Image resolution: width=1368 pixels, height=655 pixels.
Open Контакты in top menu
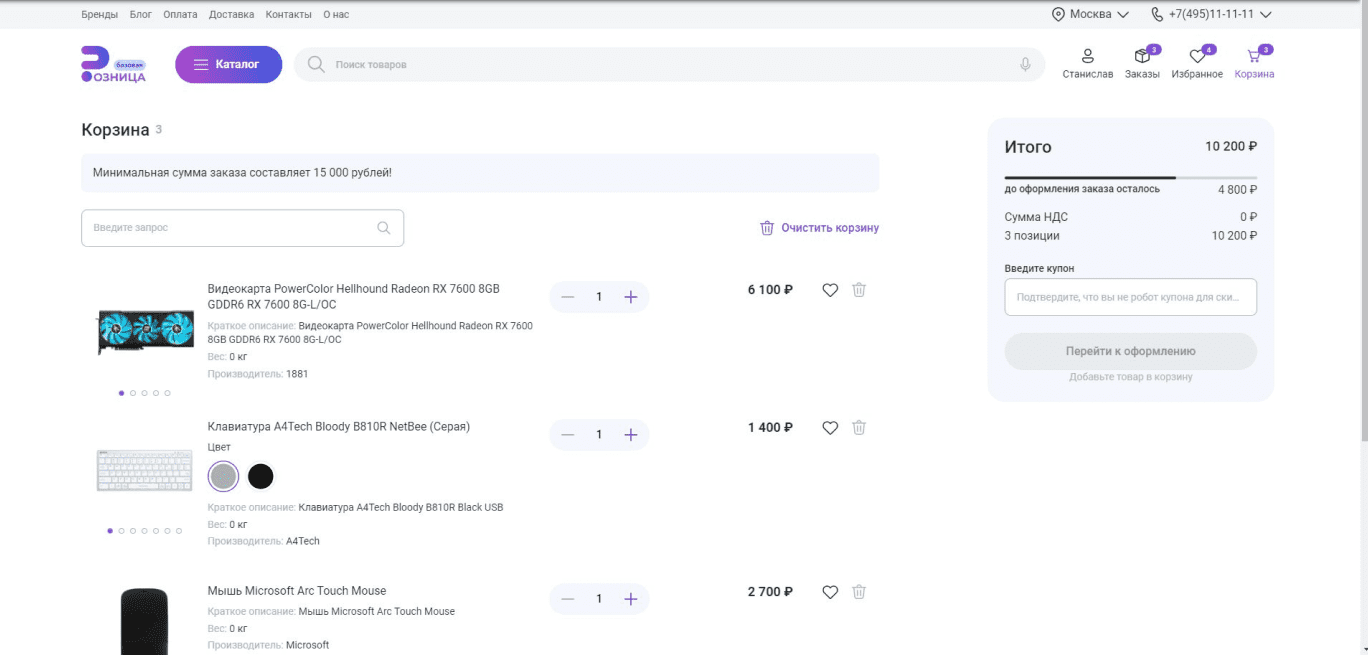pyautogui.click(x=289, y=15)
